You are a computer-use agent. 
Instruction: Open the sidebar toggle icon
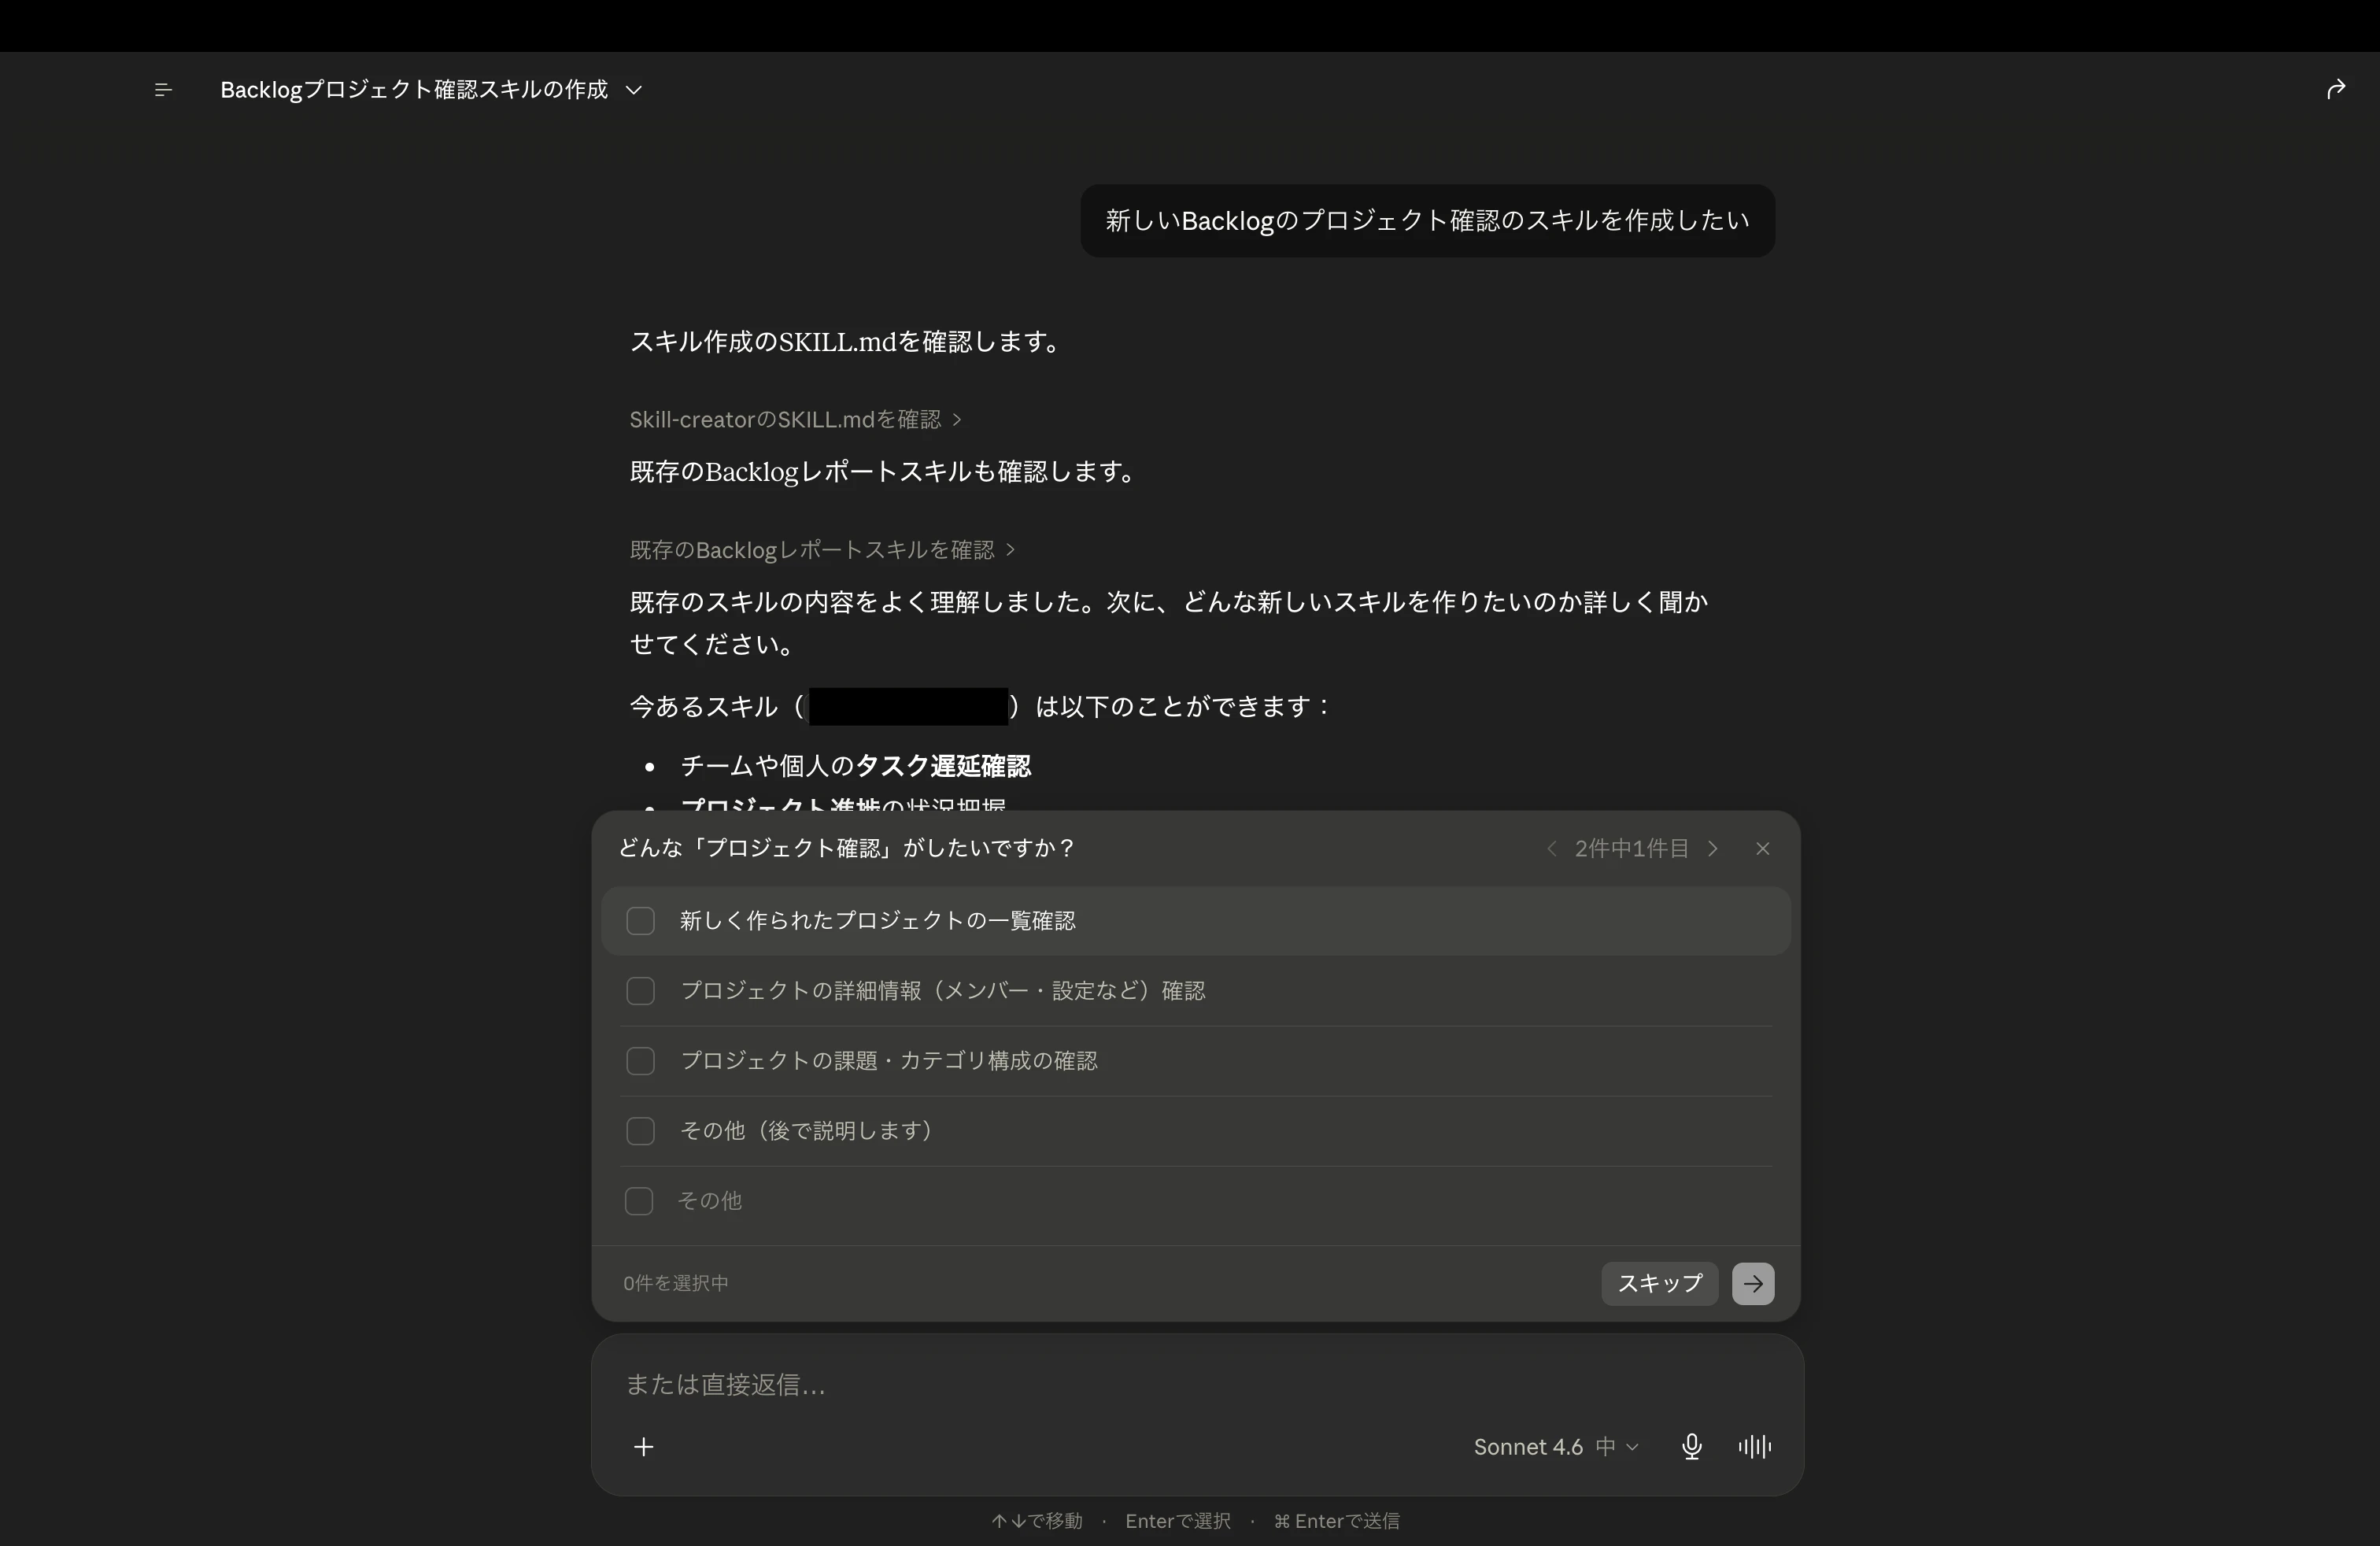(164, 90)
